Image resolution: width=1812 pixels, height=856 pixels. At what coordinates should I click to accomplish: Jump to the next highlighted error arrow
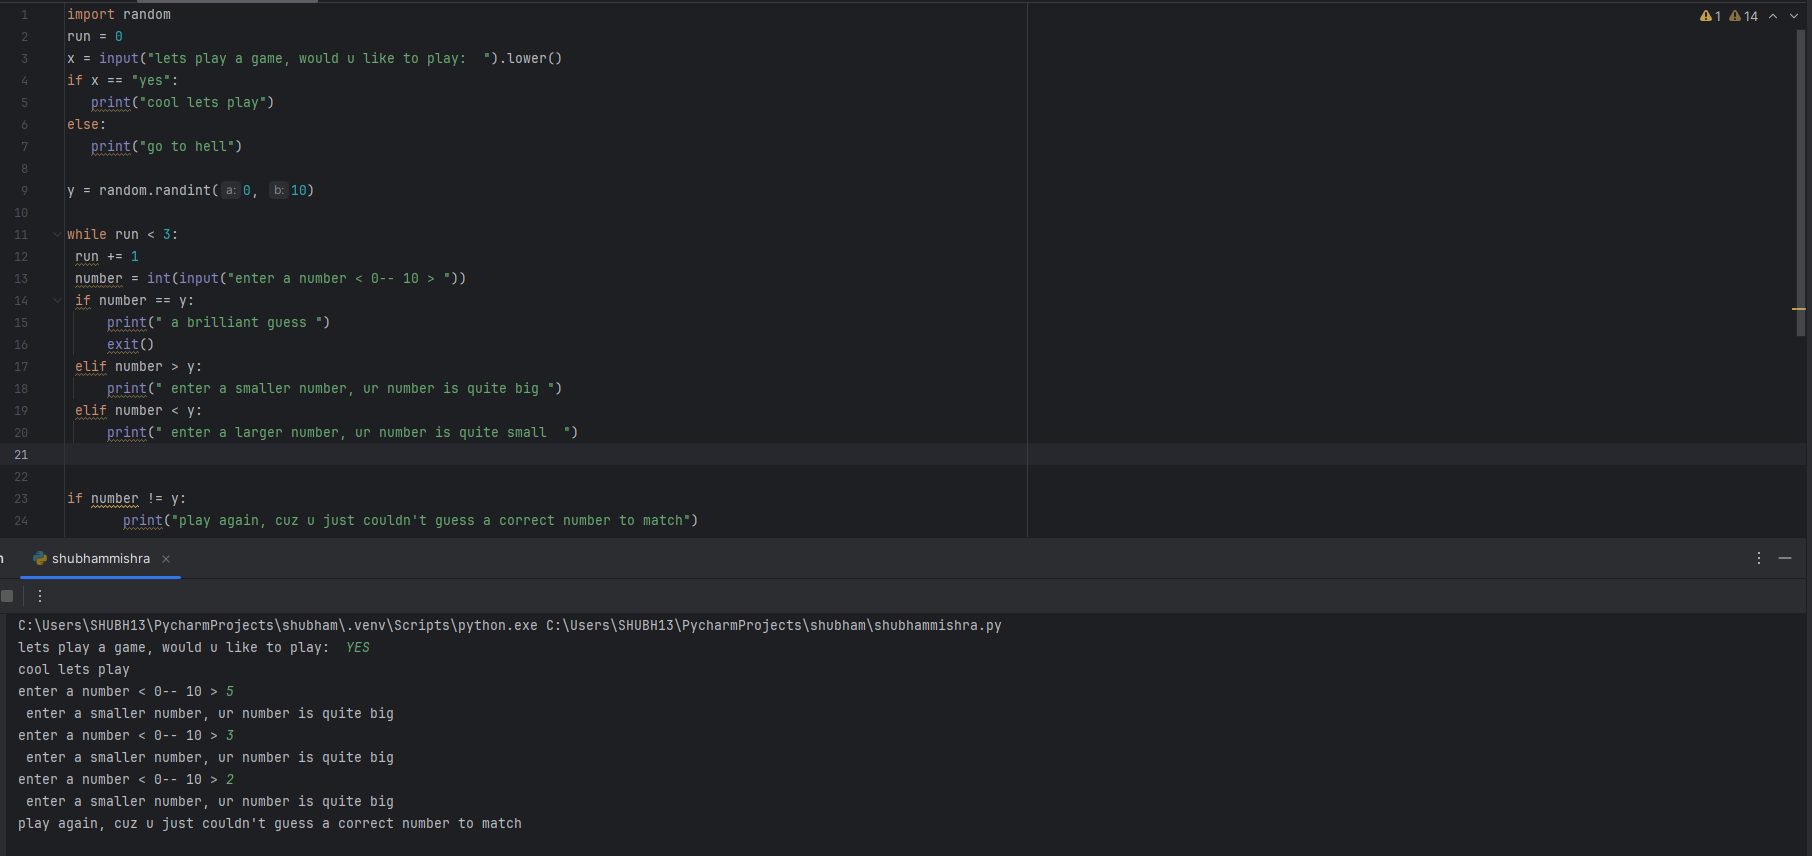[1794, 16]
